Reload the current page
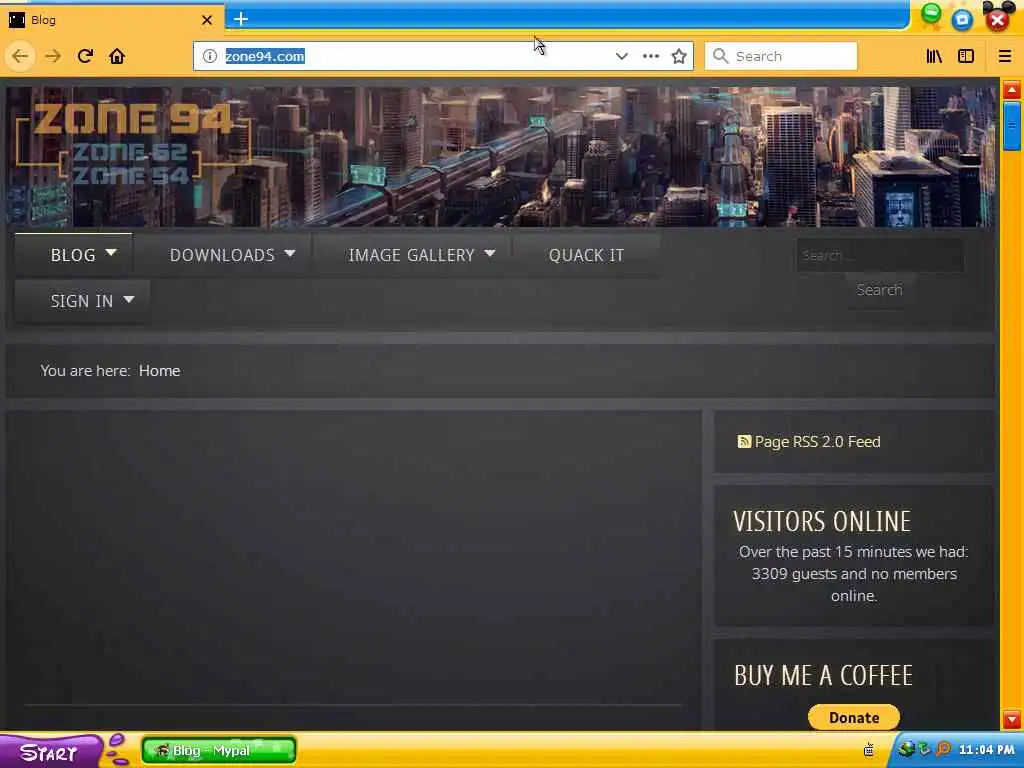 85,56
